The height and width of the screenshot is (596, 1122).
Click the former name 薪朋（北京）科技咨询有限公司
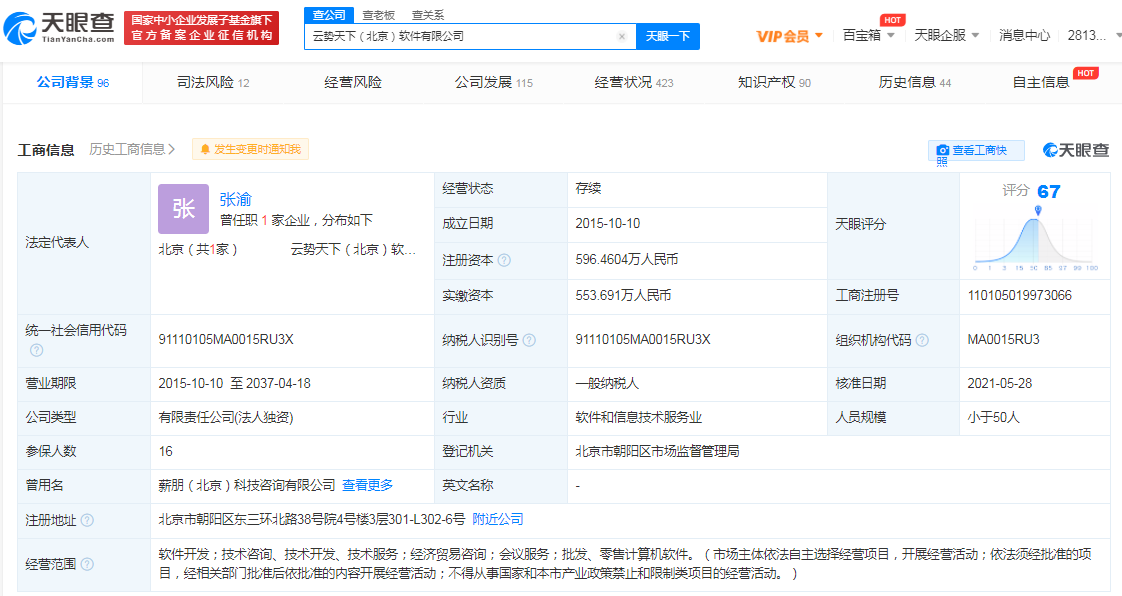(x=247, y=485)
